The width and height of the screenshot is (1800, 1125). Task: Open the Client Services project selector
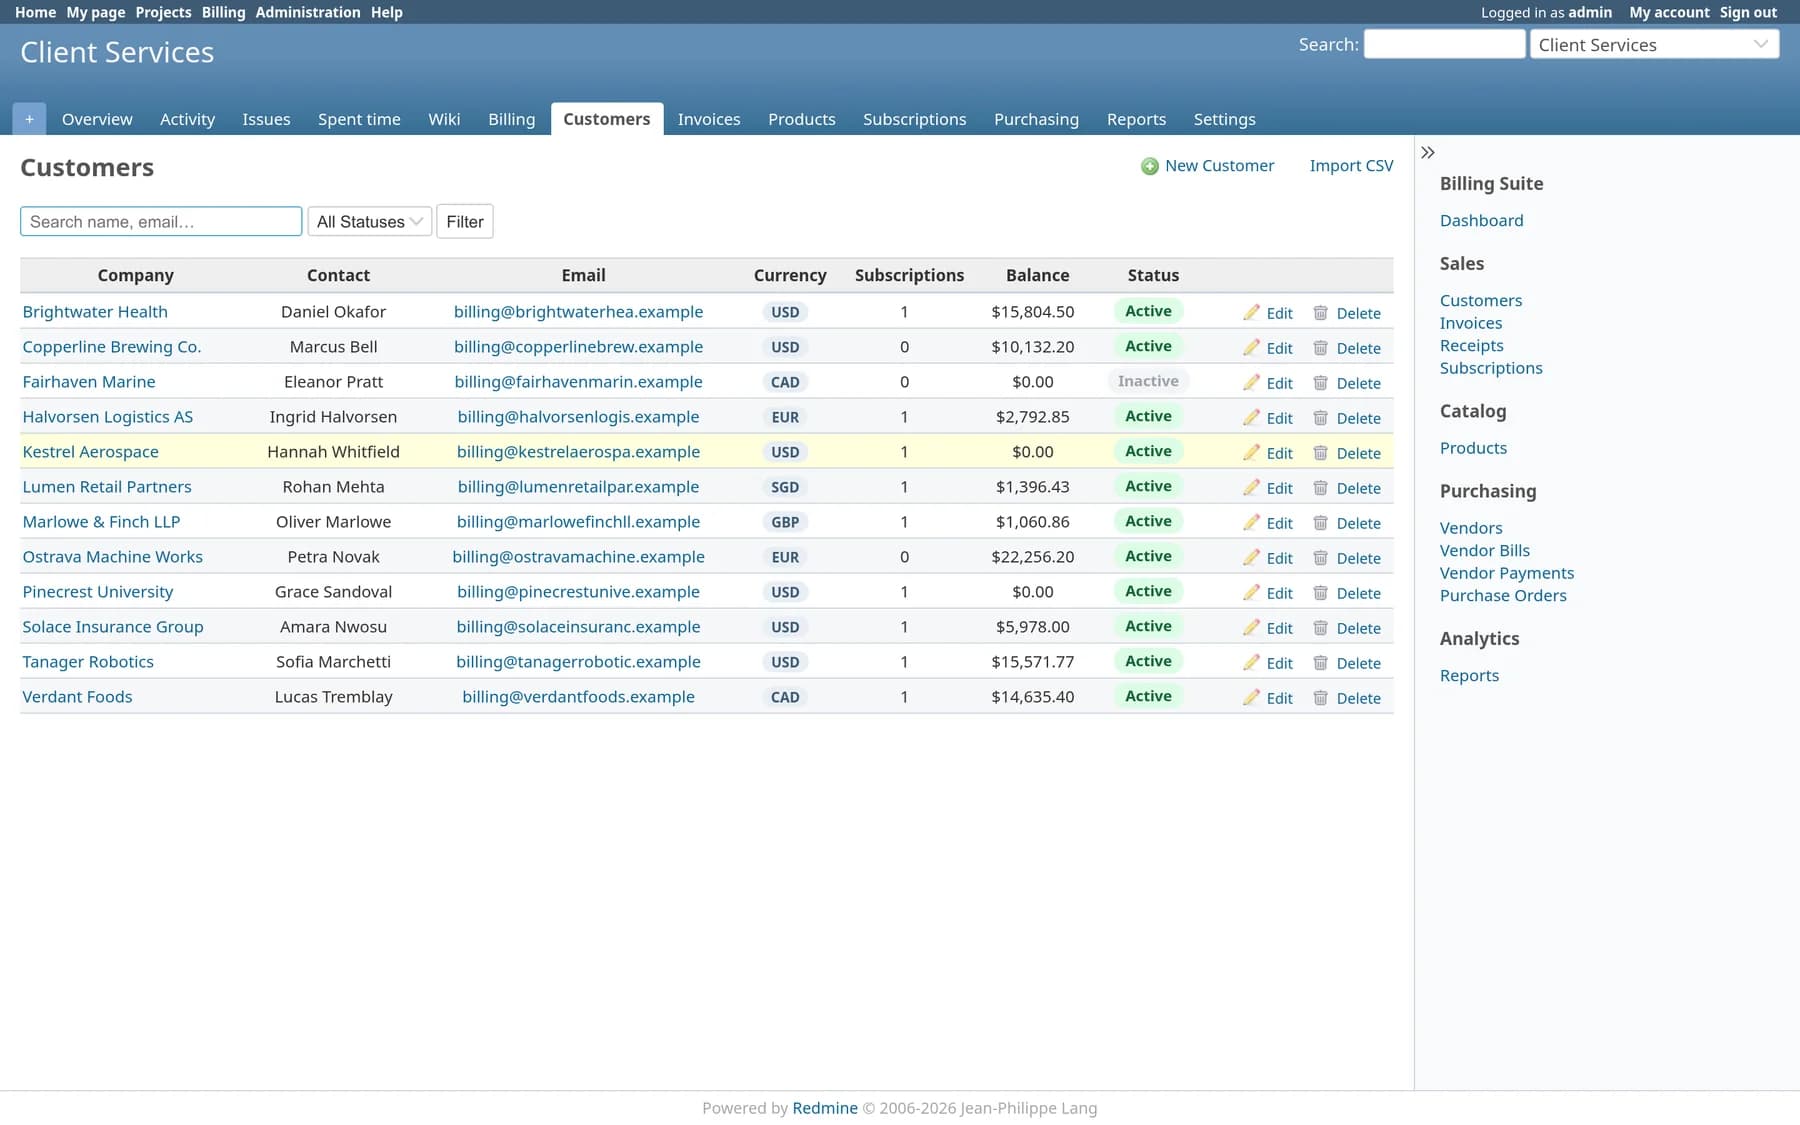click(x=1654, y=44)
